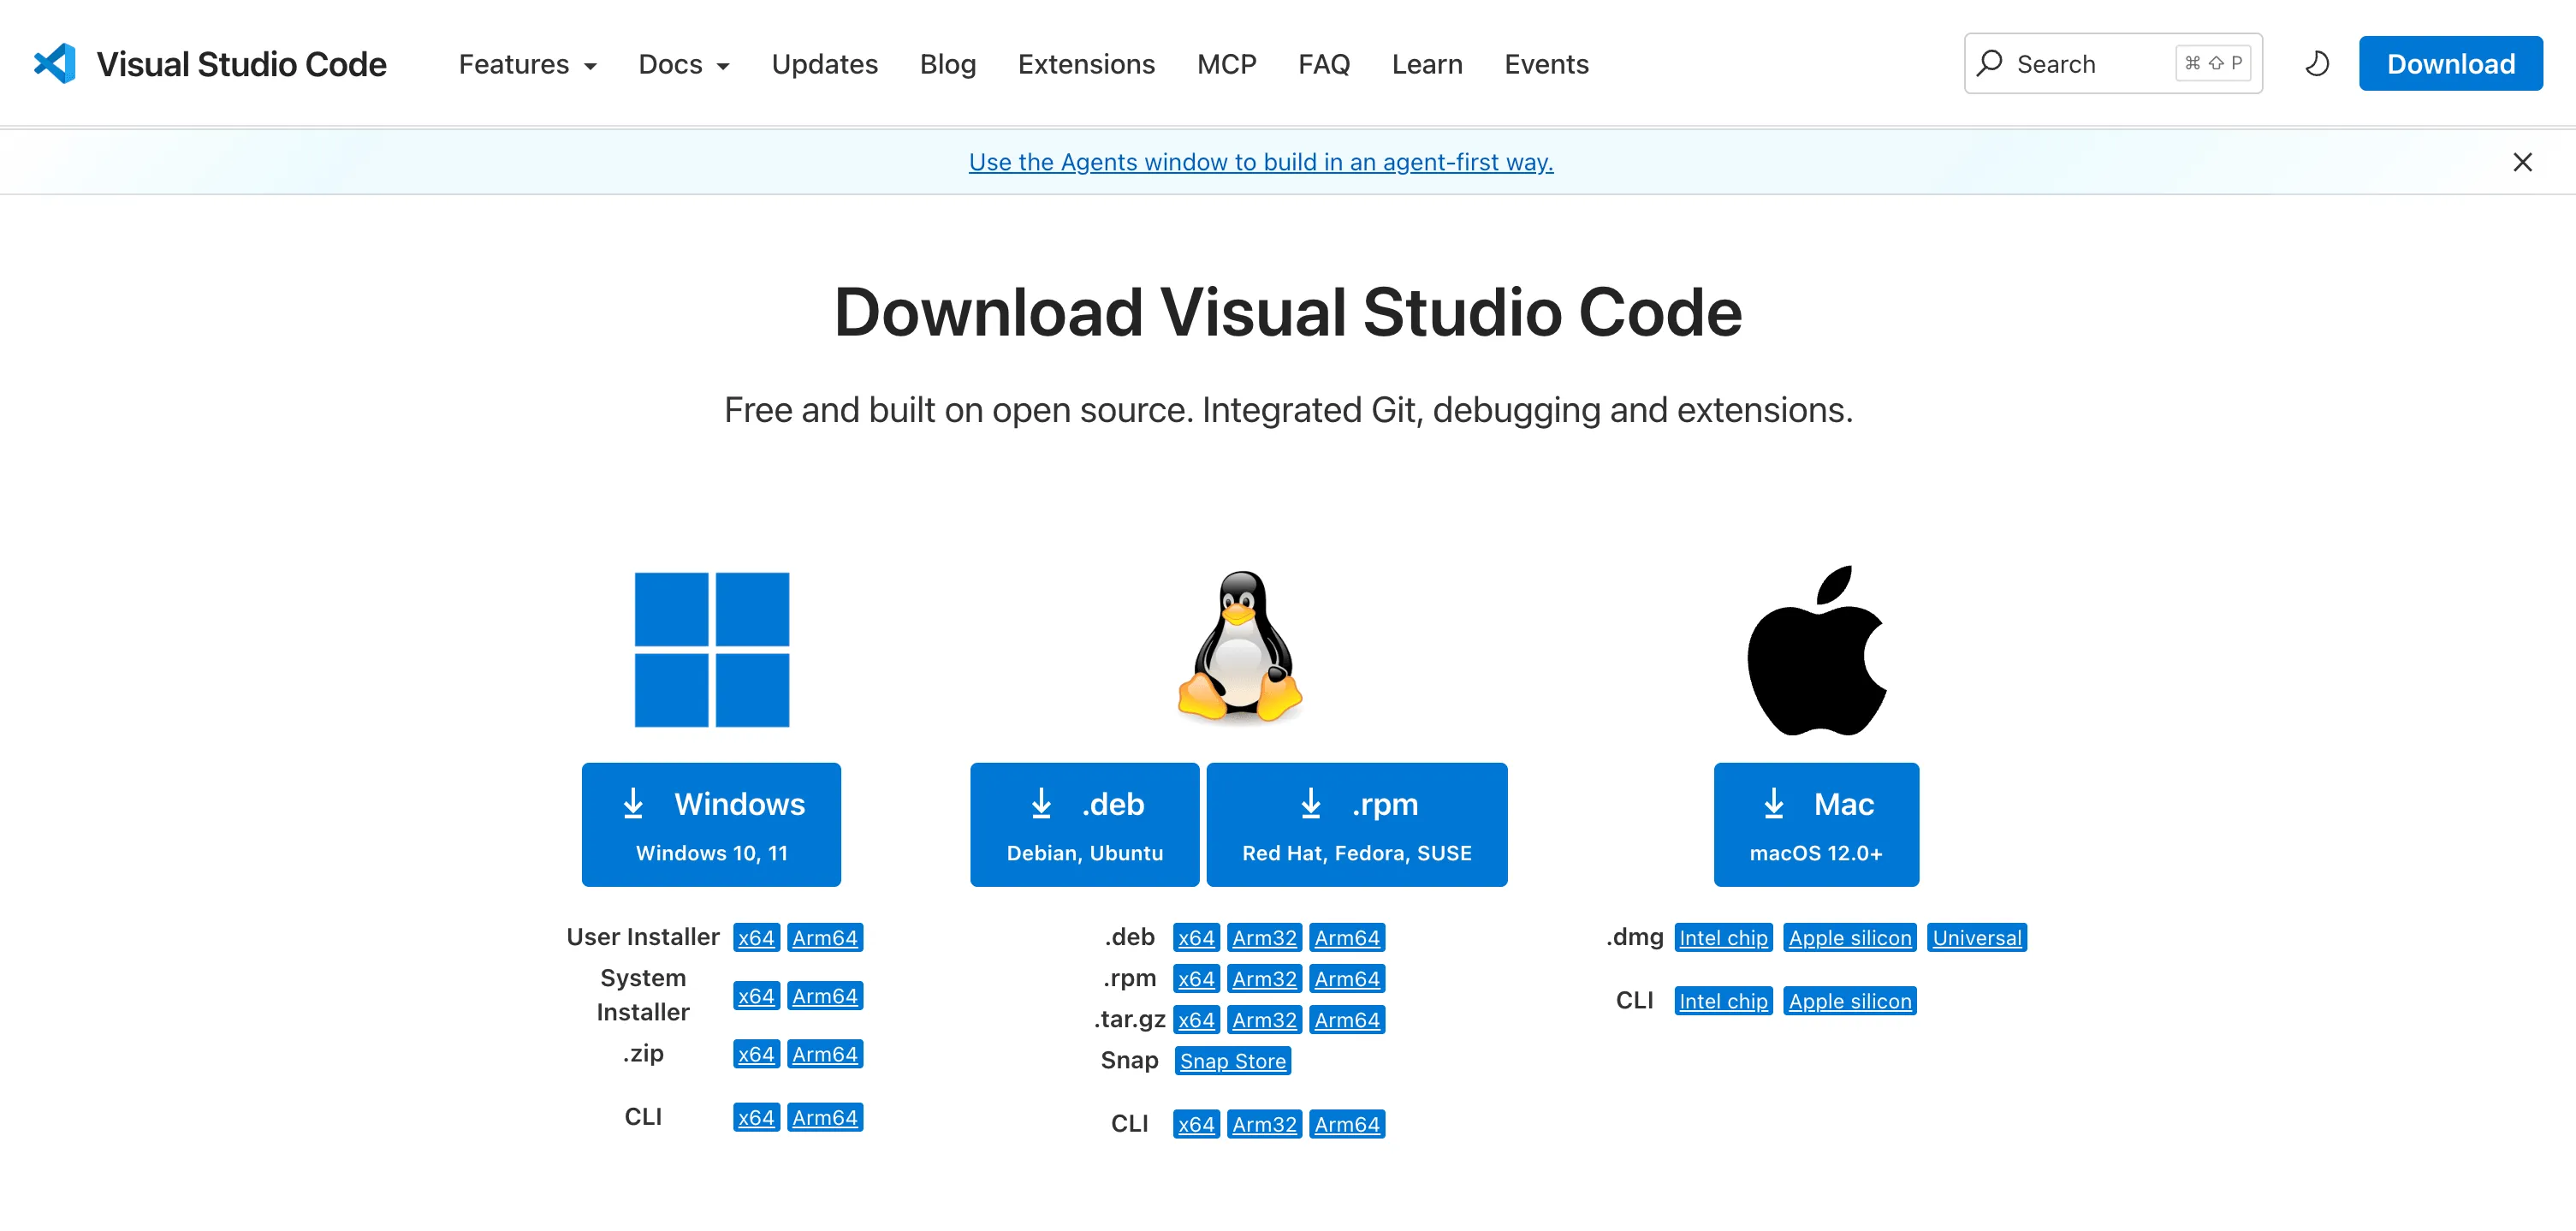
Task: Open the Learn nav link
Action: coord(1427,64)
